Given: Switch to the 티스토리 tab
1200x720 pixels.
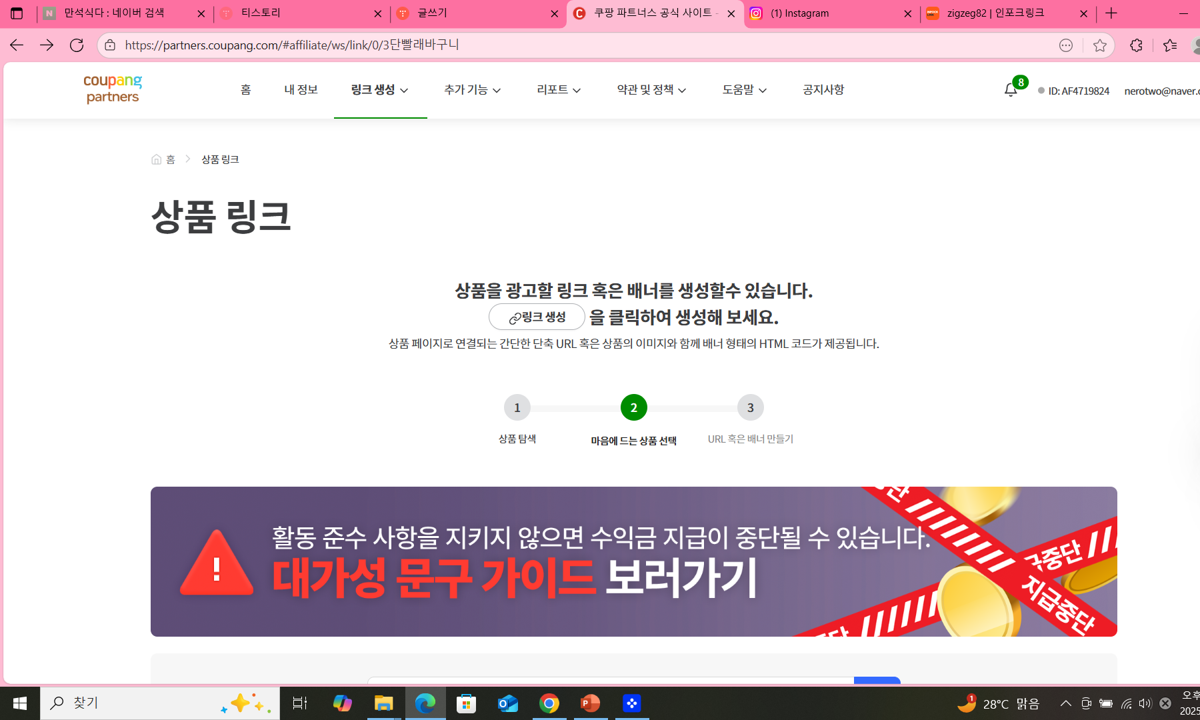Looking at the screenshot, I should tap(300, 14).
